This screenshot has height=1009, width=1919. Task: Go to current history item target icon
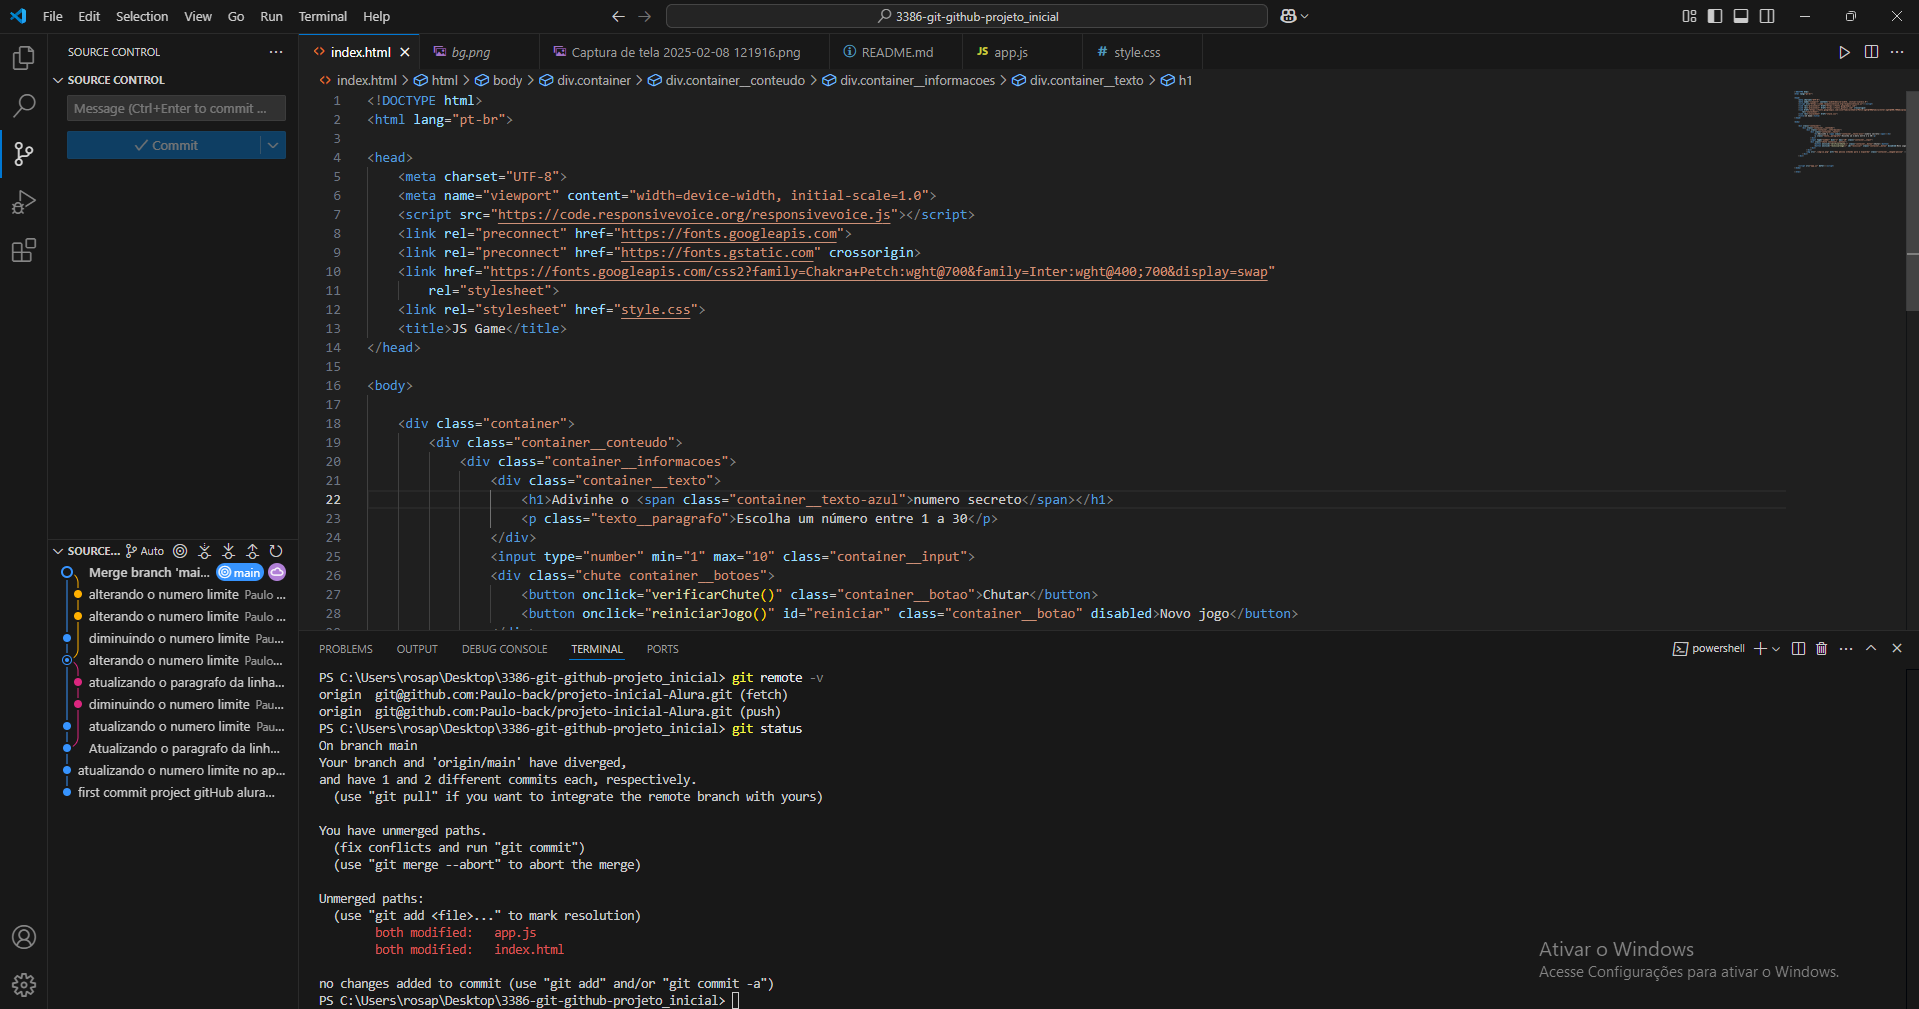coord(180,551)
